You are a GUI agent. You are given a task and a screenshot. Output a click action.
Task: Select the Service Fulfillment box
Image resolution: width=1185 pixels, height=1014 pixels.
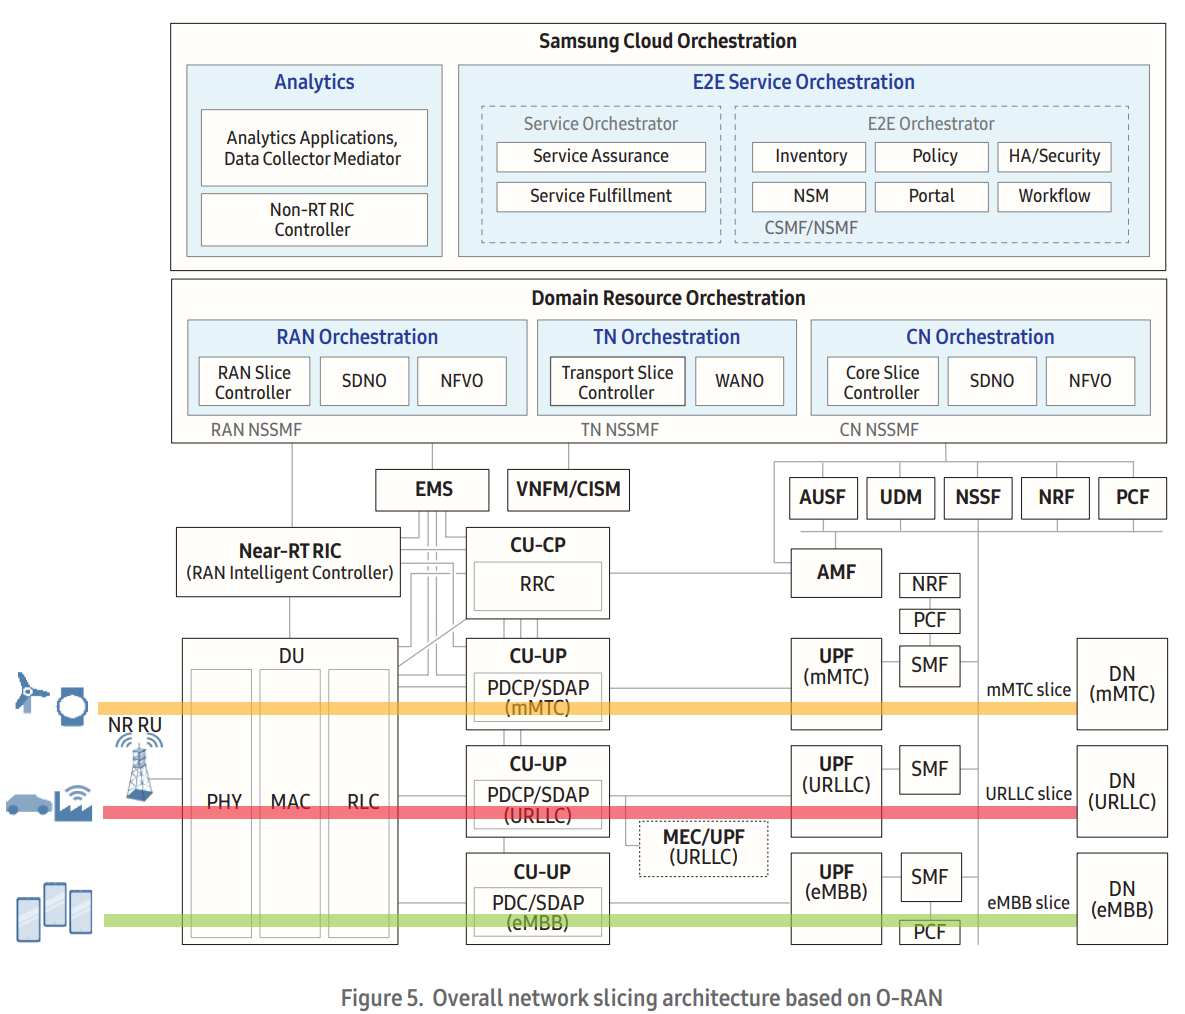tap(601, 196)
